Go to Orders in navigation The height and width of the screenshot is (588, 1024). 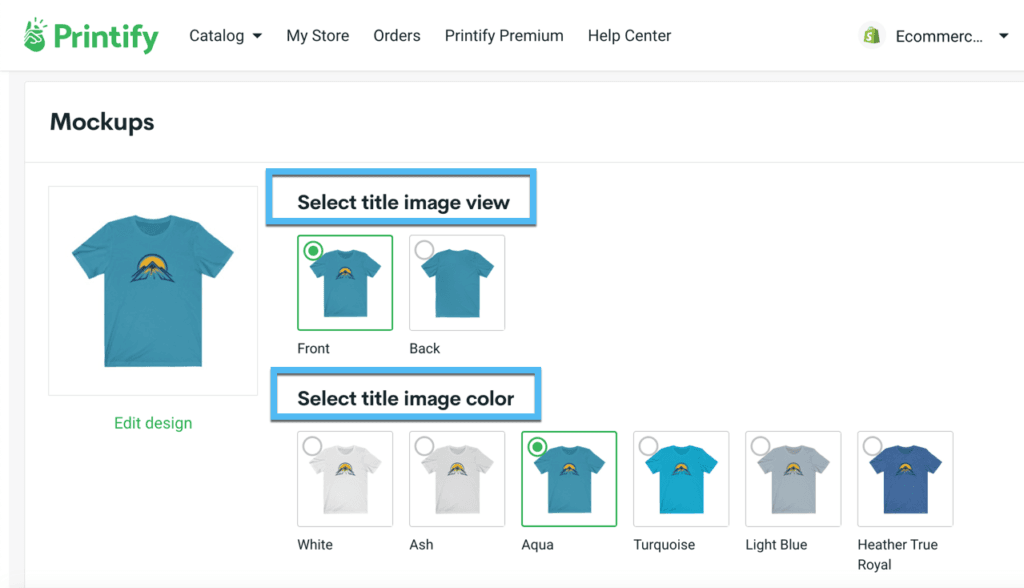[x=397, y=36]
